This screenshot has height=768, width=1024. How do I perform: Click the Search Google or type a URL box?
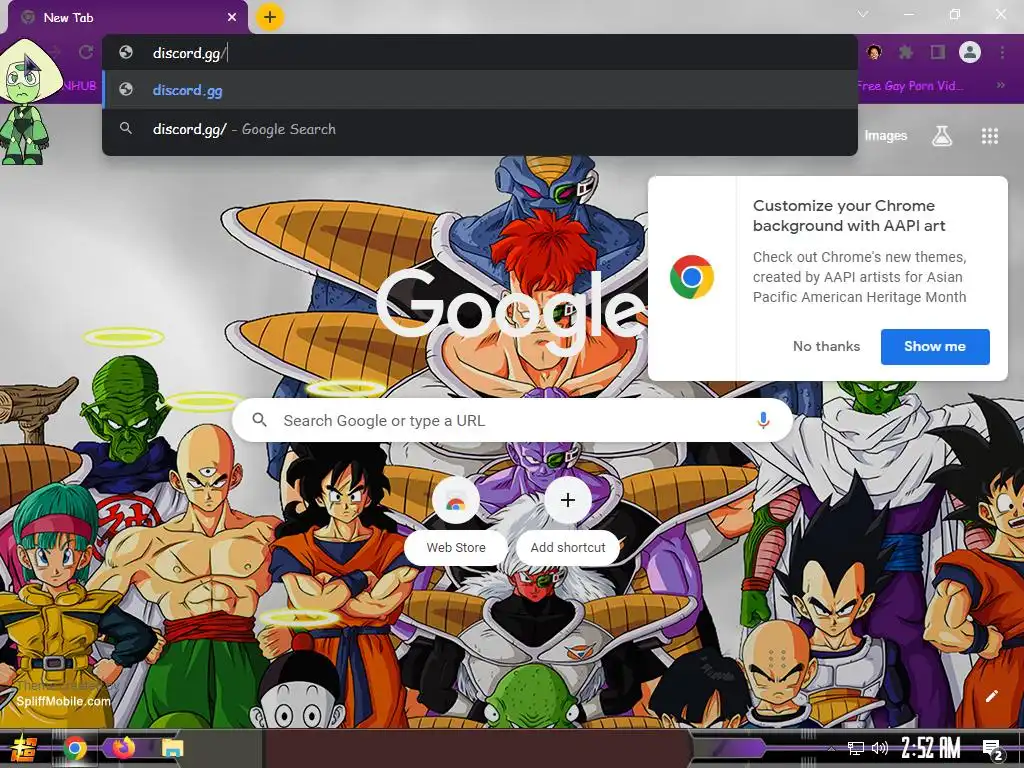coord(513,421)
